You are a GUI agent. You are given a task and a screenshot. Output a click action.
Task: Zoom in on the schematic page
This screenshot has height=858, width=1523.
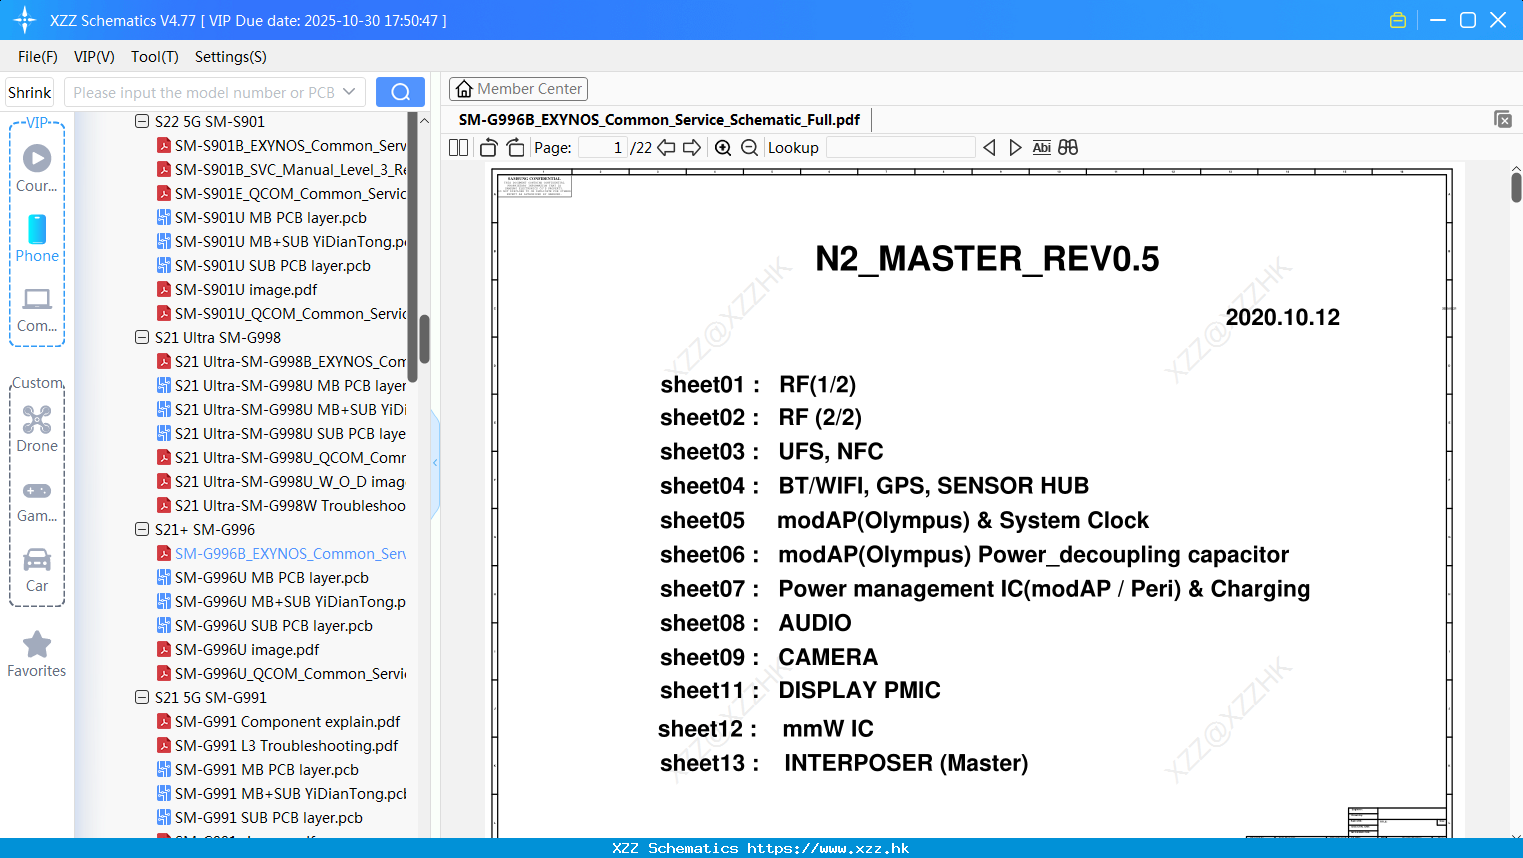click(x=723, y=148)
